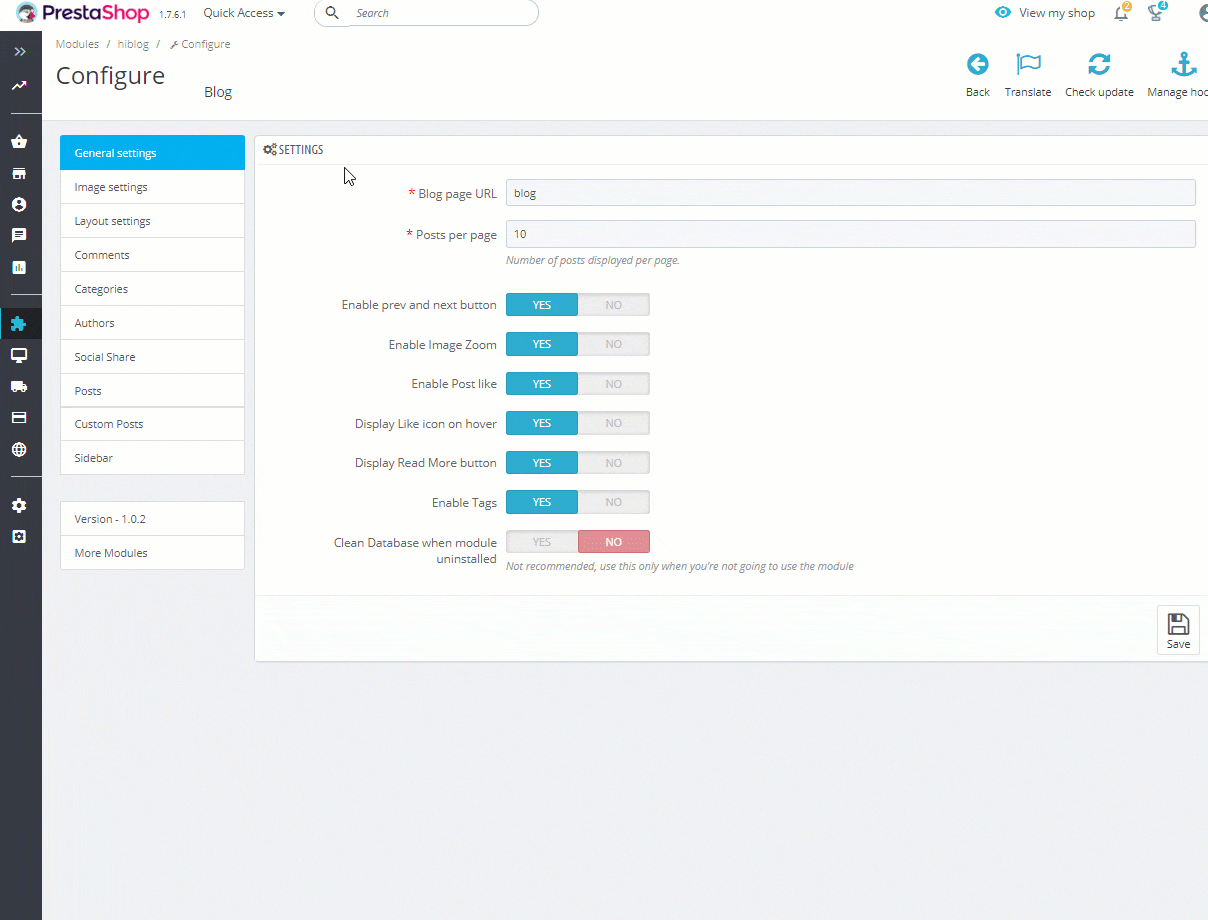
Task: Click the View my shop link text
Action: coord(1057,13)
